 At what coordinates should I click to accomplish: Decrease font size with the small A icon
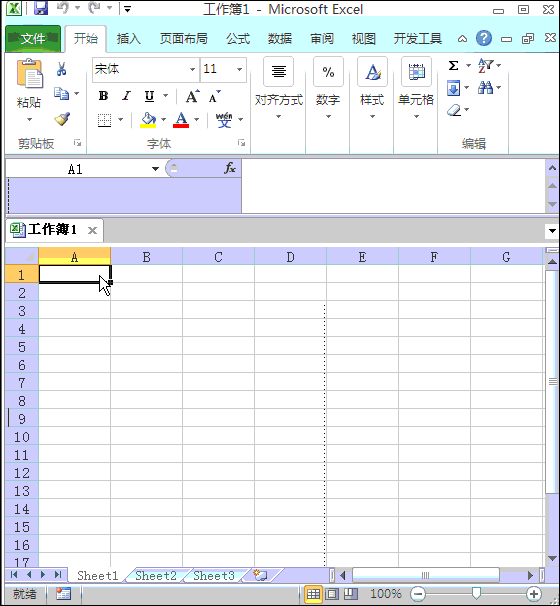tap(214, 96)
